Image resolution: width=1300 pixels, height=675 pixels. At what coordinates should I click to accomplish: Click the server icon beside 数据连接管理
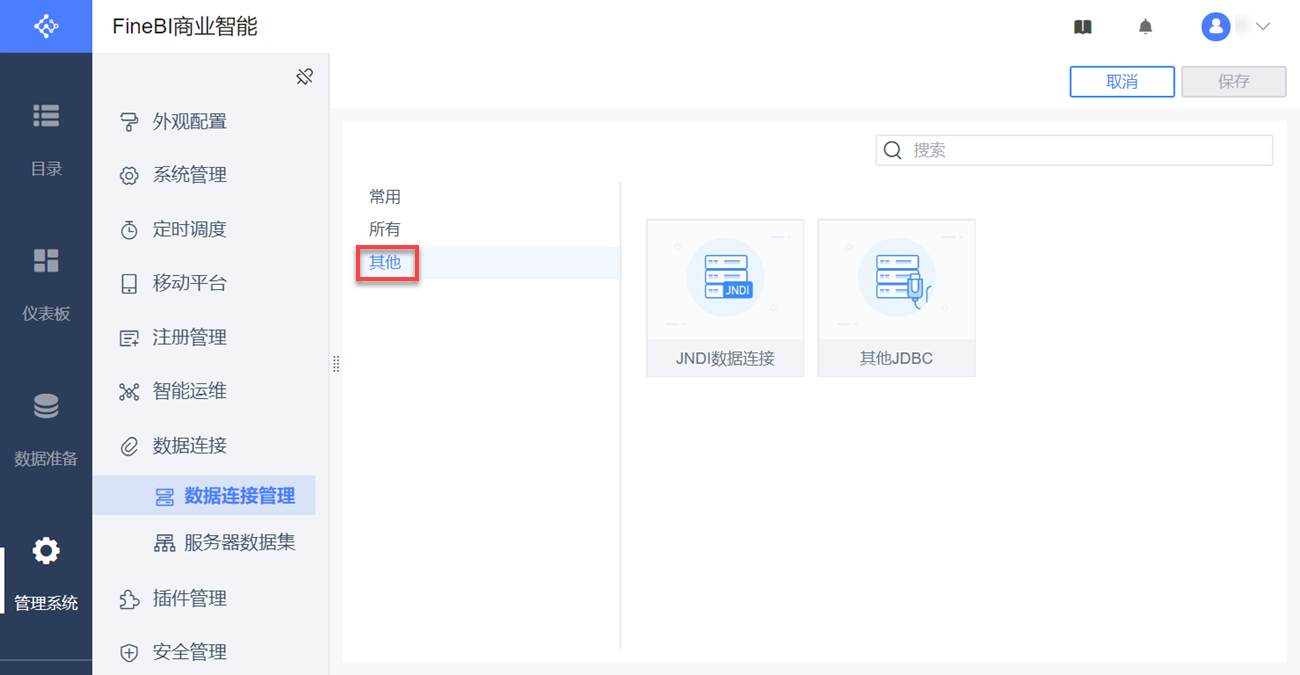click(x=165, y=497)
